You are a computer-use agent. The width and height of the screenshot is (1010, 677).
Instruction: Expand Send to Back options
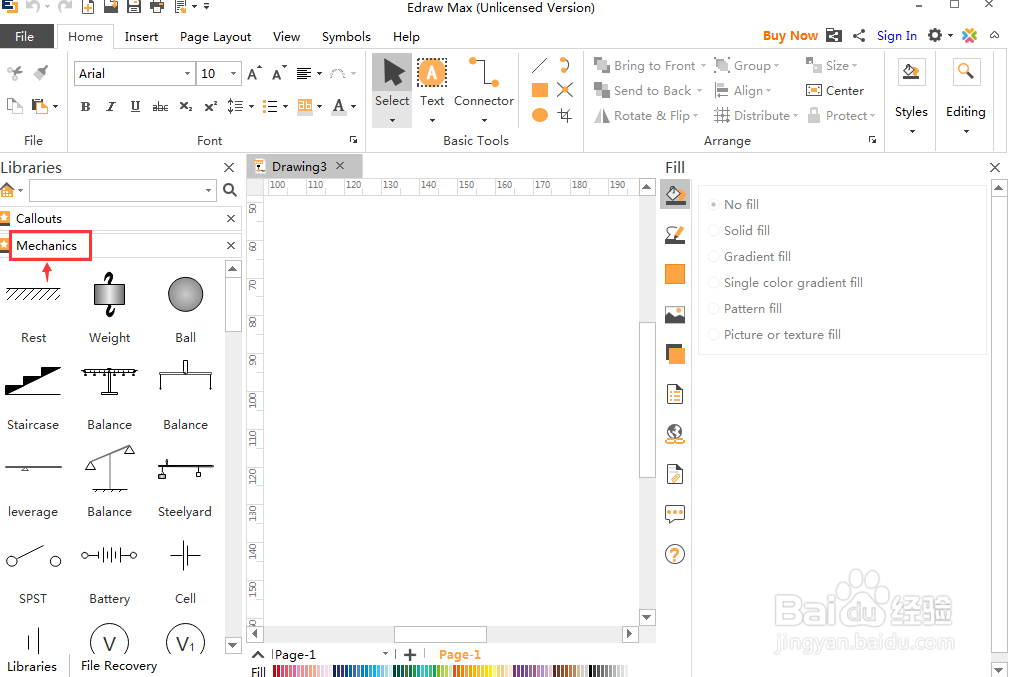(x=699, y=91)
